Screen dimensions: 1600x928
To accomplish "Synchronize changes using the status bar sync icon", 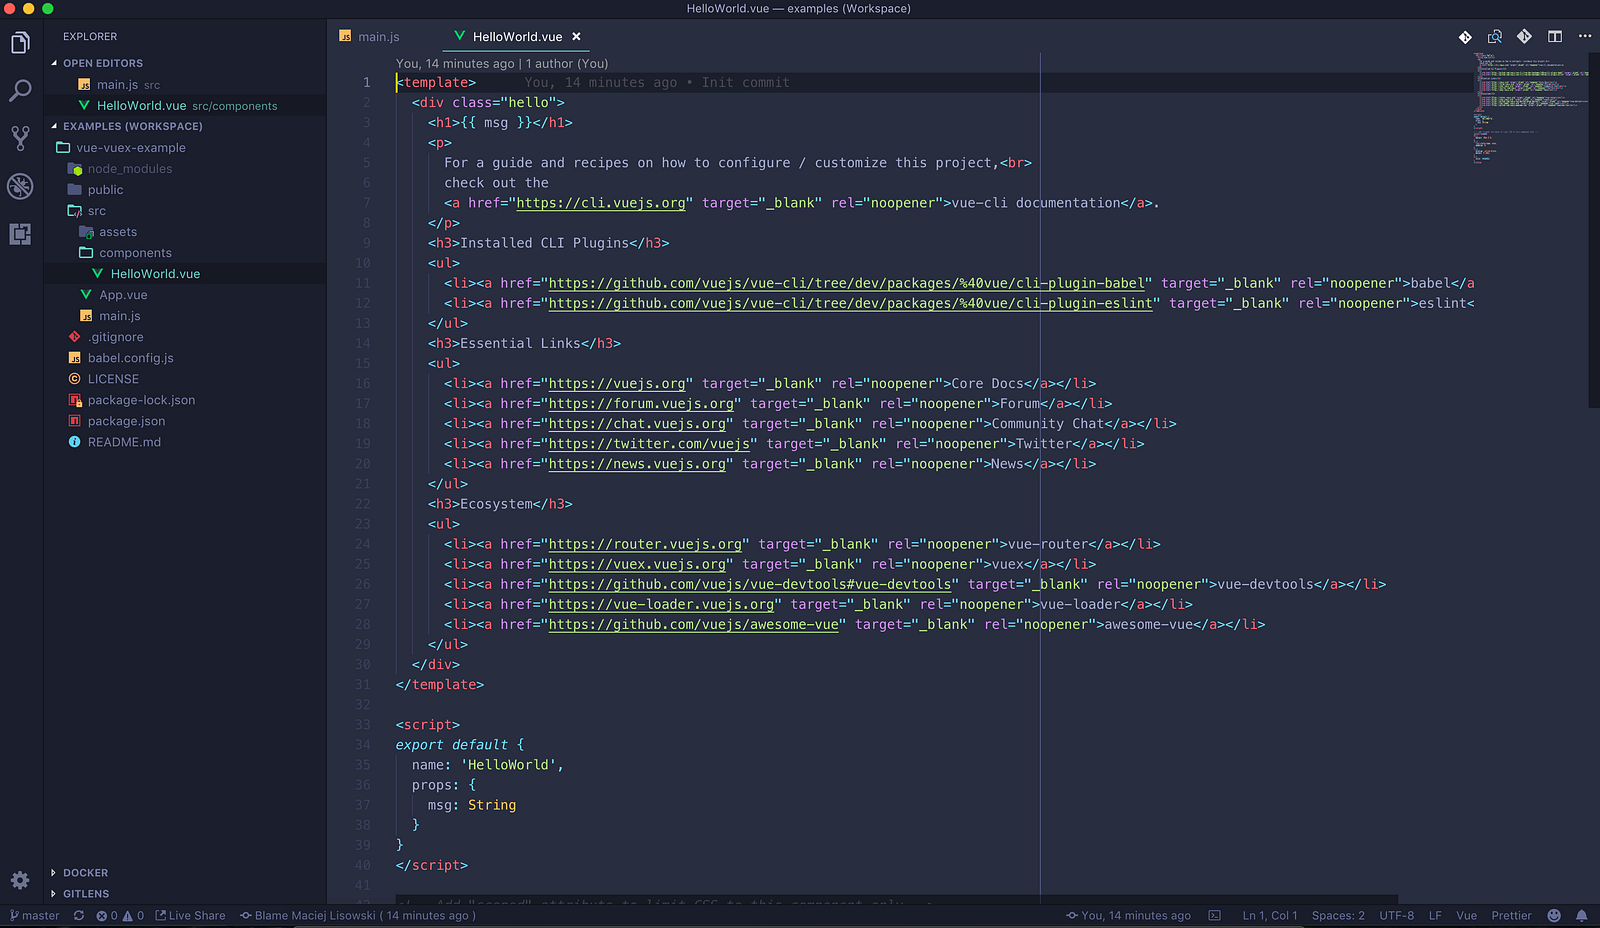I will click(x=79, y=916).
